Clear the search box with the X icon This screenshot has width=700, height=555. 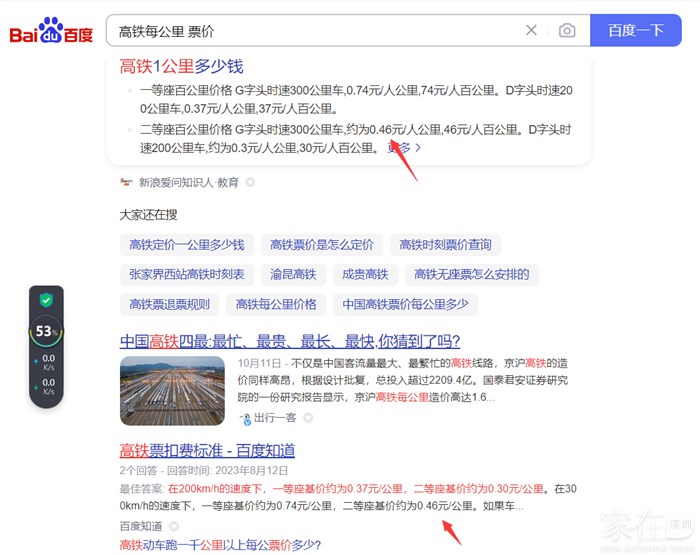[x=531, y=31]
